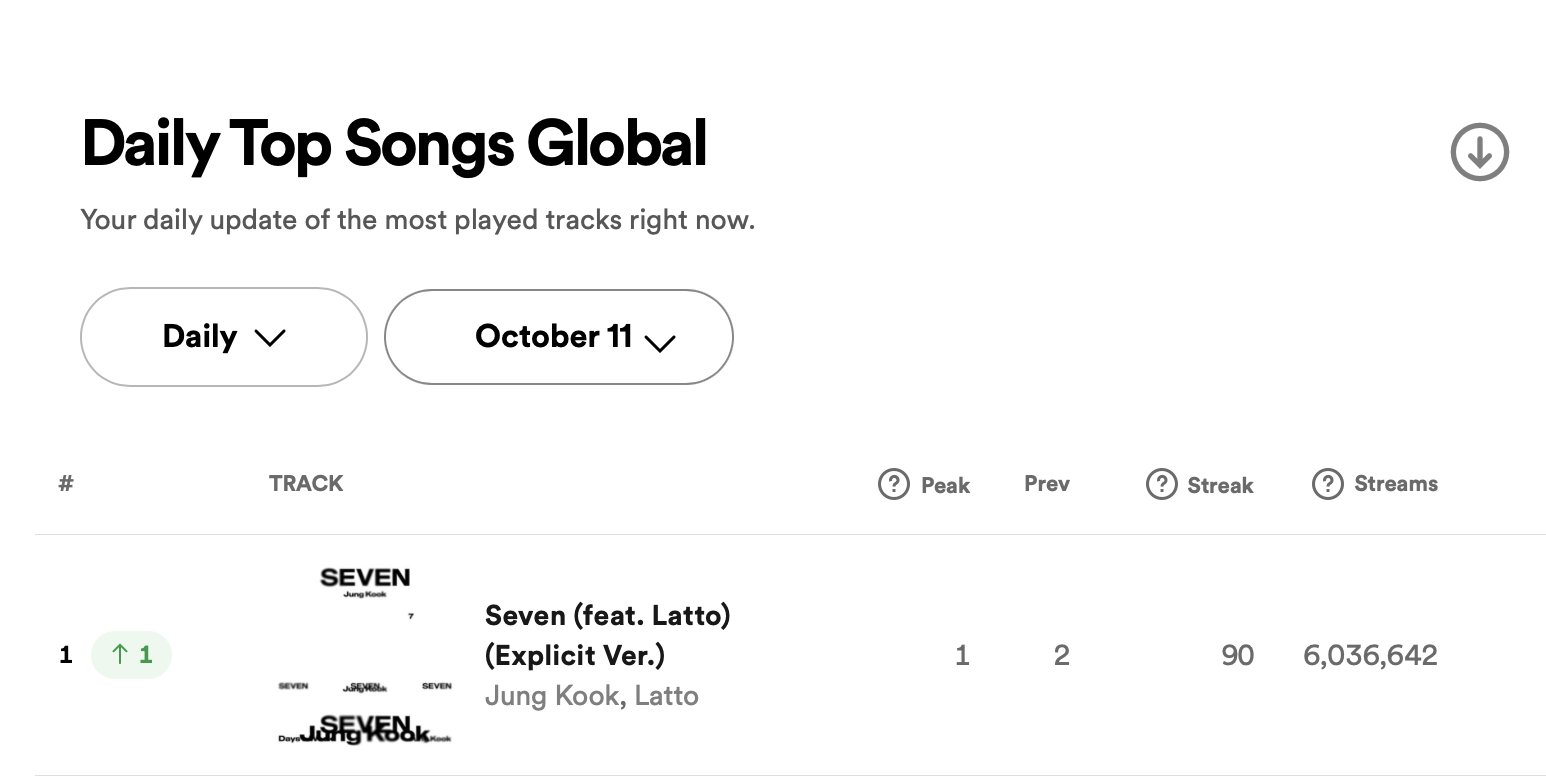Click the Peak column label
This screenshot has width=1546, height=776.
tap(945, 486)
